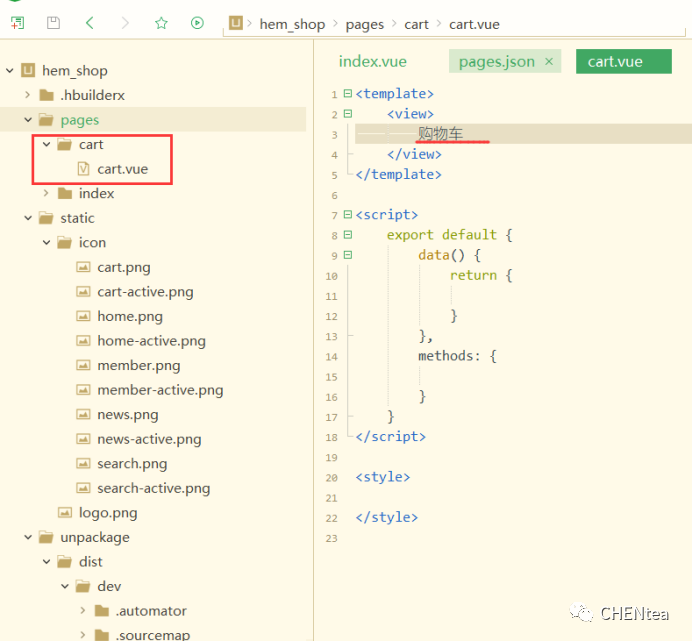Collapse the hem_shop project root
This screenshot has height=642, width=692.
click(10, 71)
